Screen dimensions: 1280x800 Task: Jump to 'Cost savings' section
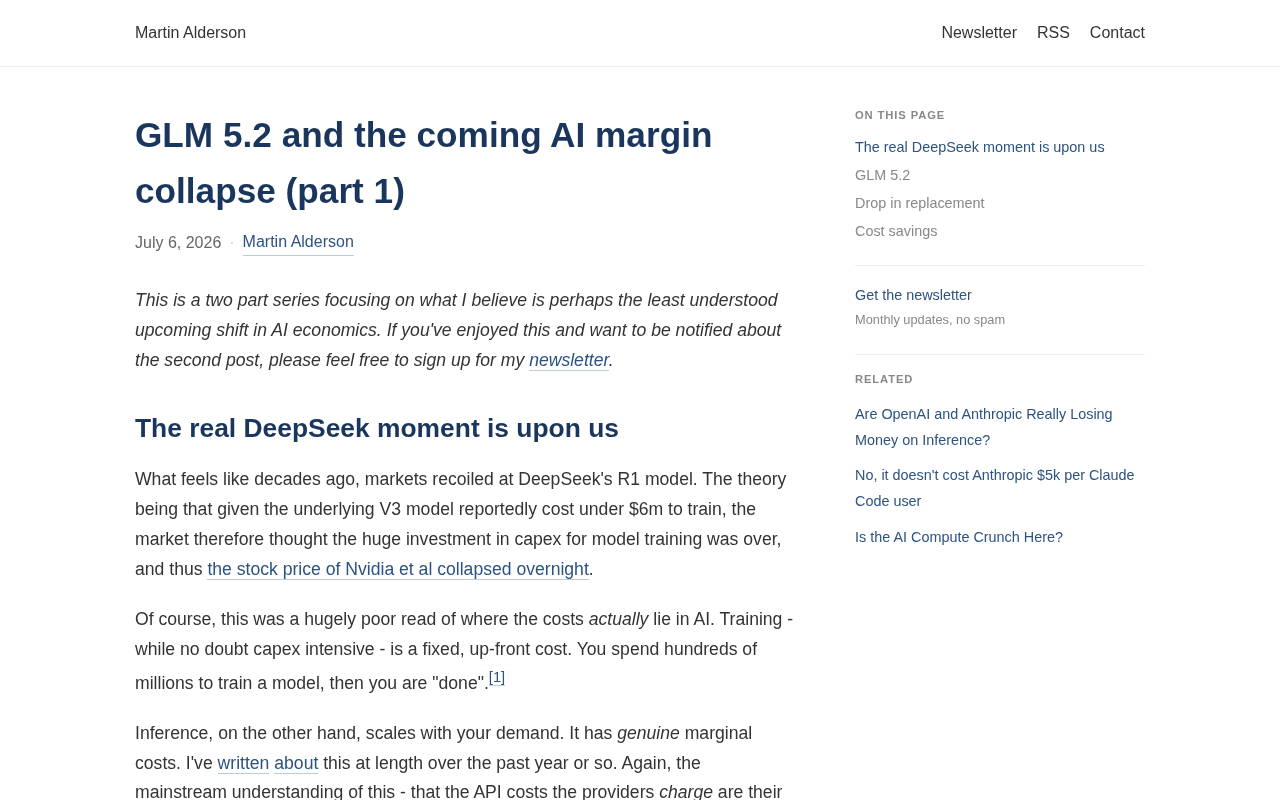click(x=896, y=231)
